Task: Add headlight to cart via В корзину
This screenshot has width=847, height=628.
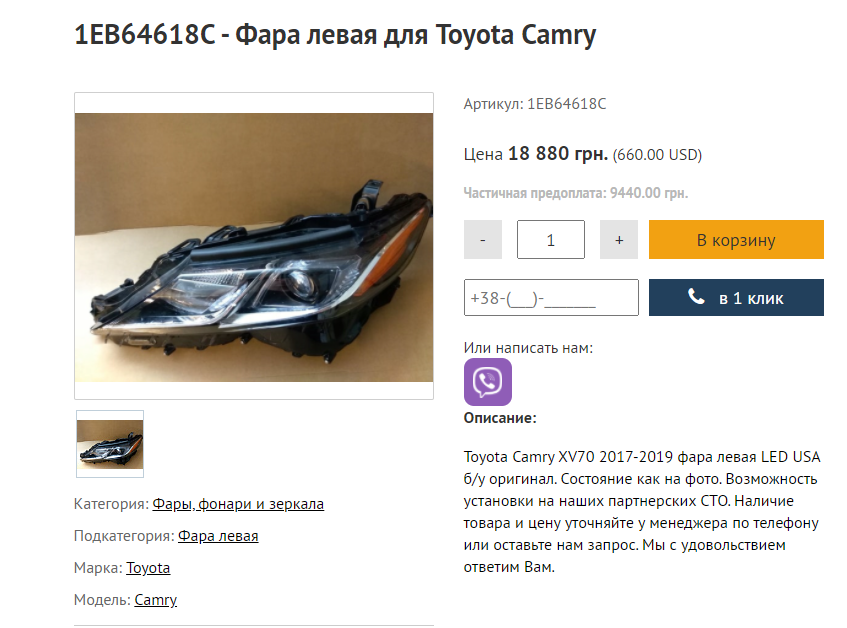Action: pos(736,239)
